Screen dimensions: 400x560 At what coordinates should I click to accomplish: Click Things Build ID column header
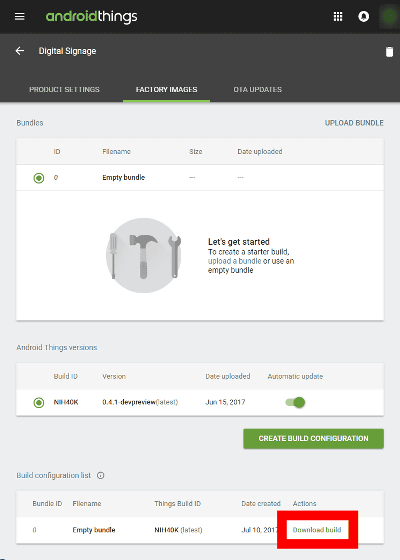(178, 504)
